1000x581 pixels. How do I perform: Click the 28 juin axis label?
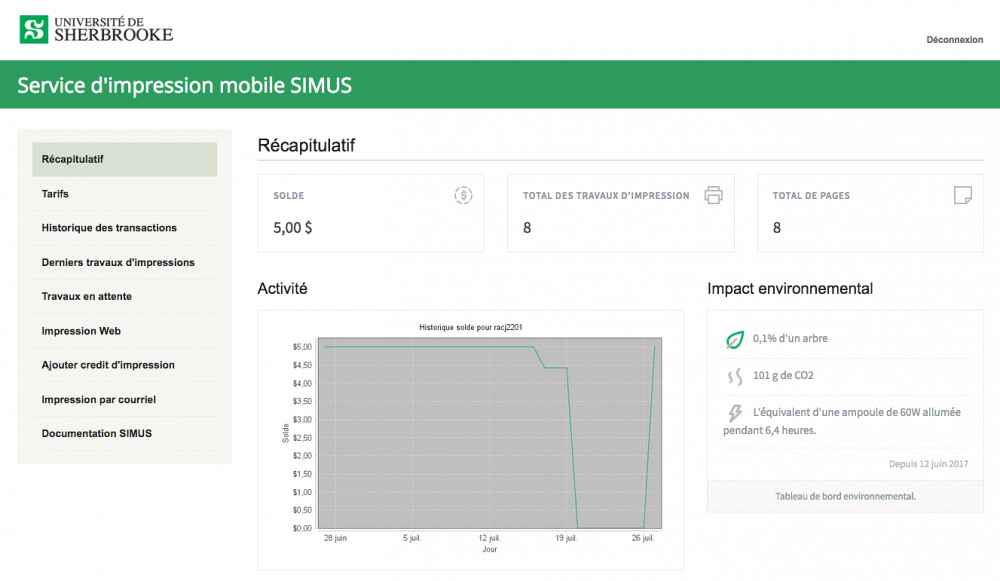coord(335,538)
